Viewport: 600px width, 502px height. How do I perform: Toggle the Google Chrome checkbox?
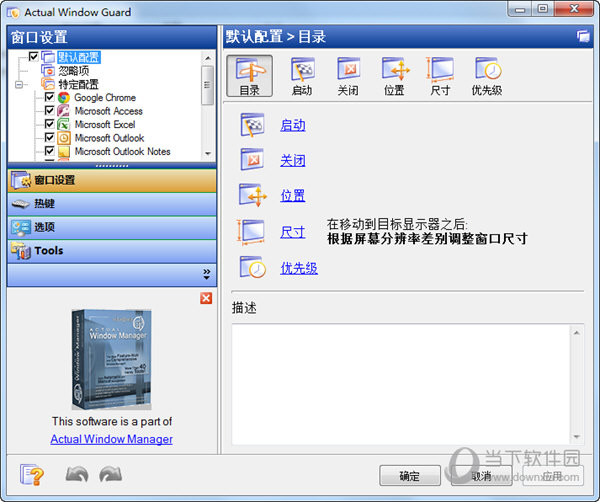(x=49, y=97)
